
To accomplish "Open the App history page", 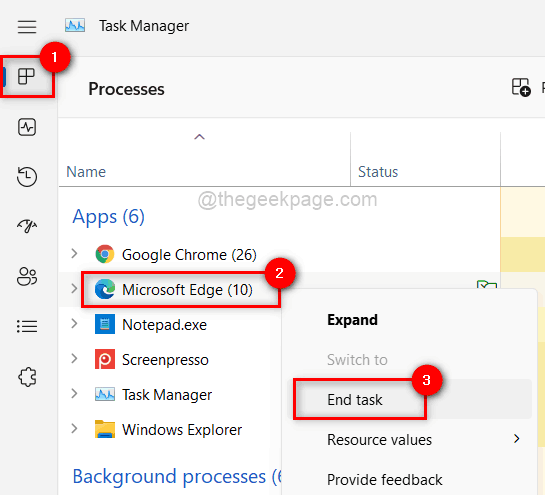I will click(27, 177).
